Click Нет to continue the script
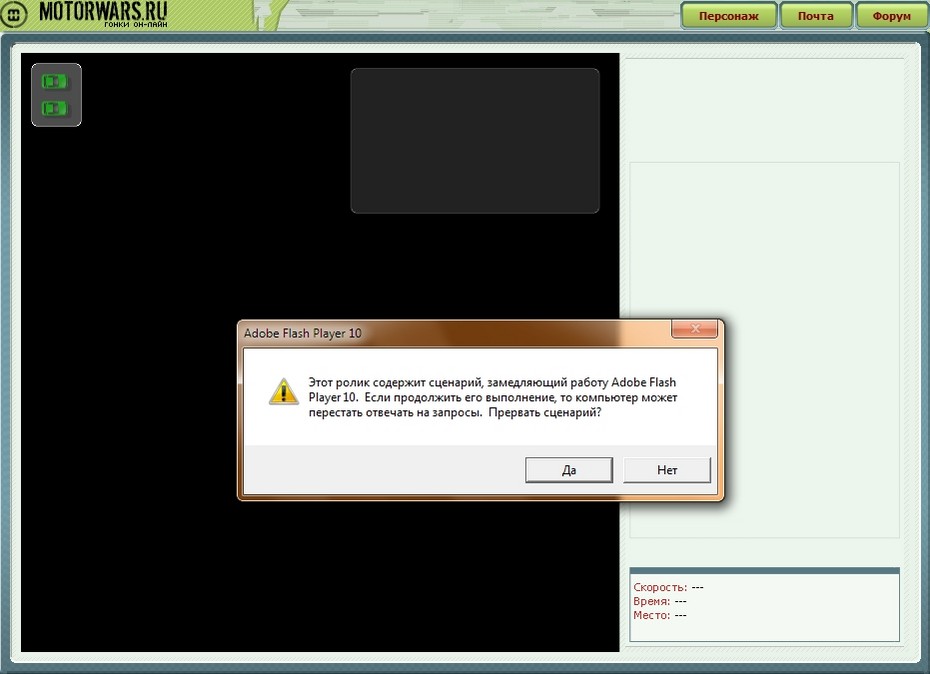Screen dimensions: 930x674 pos(667,470)
